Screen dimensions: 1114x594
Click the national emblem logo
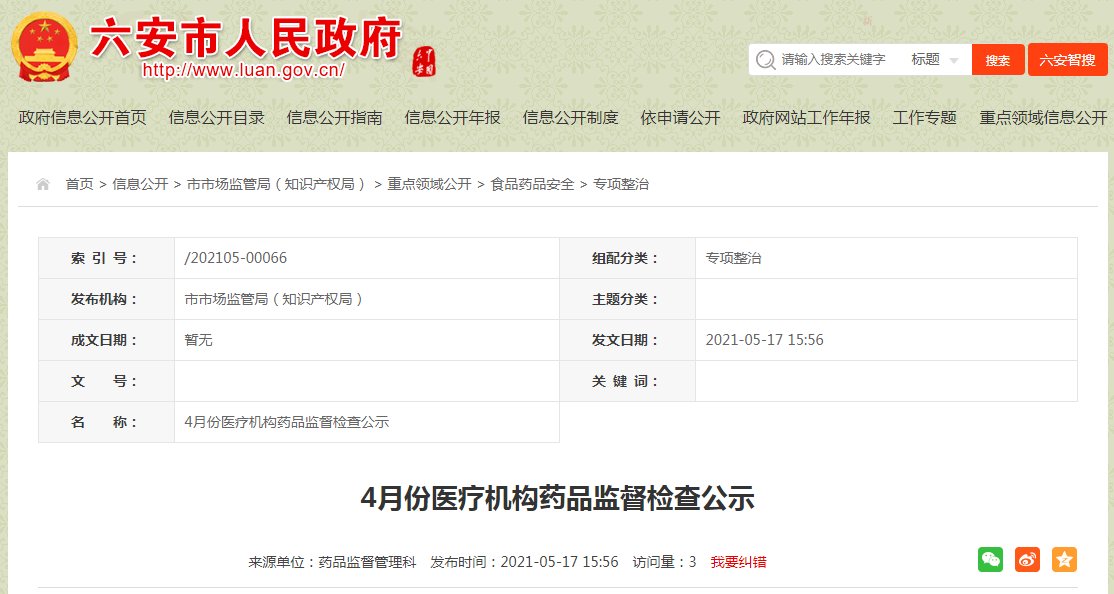(x=44, y=47)
